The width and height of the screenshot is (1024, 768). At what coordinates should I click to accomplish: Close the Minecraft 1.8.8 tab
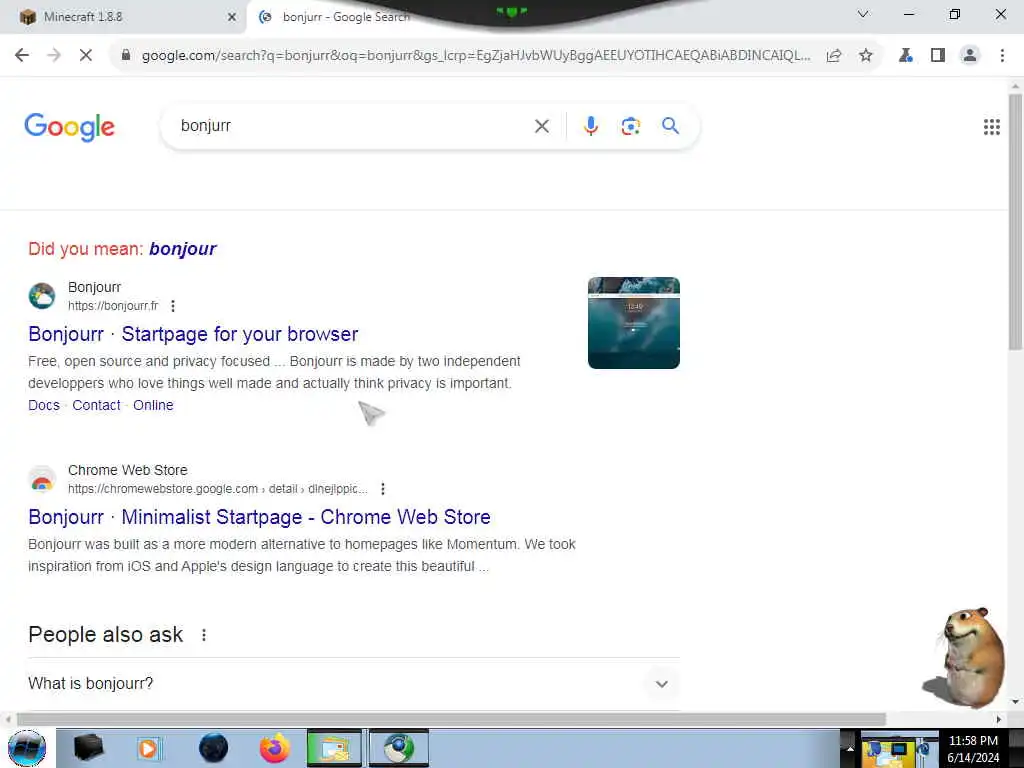(x=232, y=17)
